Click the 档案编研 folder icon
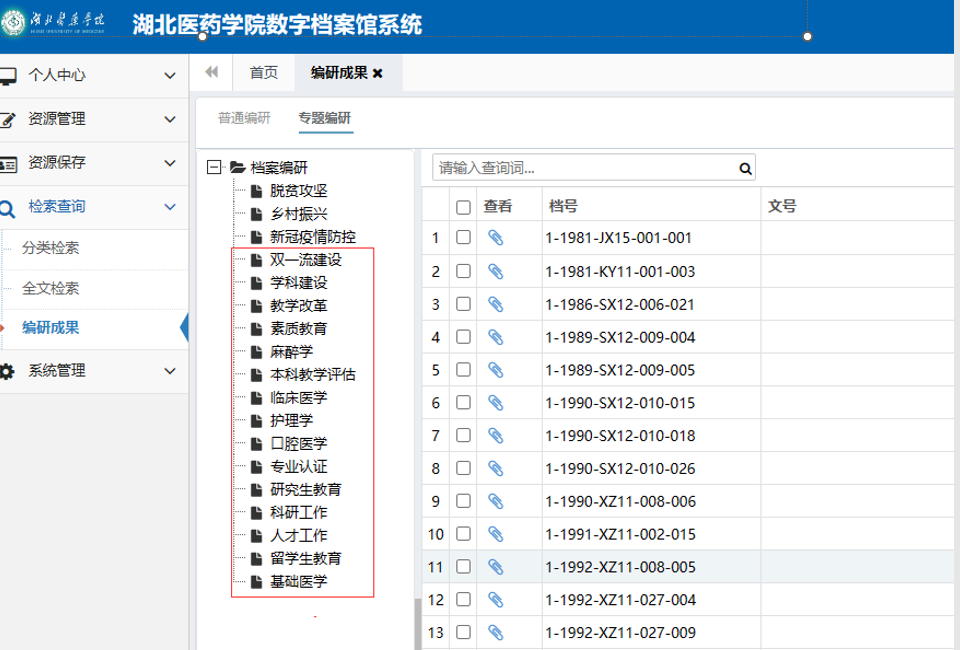Screen dimensions: 960x650 click(x=237, y=168)
